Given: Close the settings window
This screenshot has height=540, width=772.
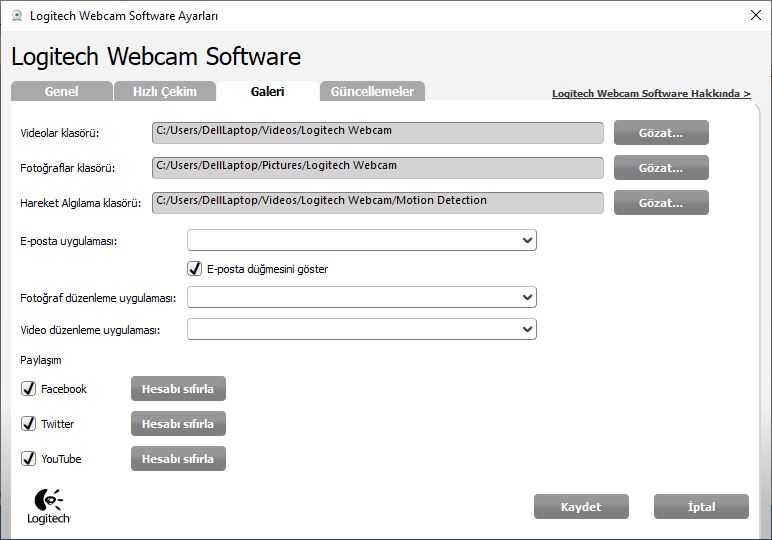Looking at the screenshot, I should (x=756, y=15).
